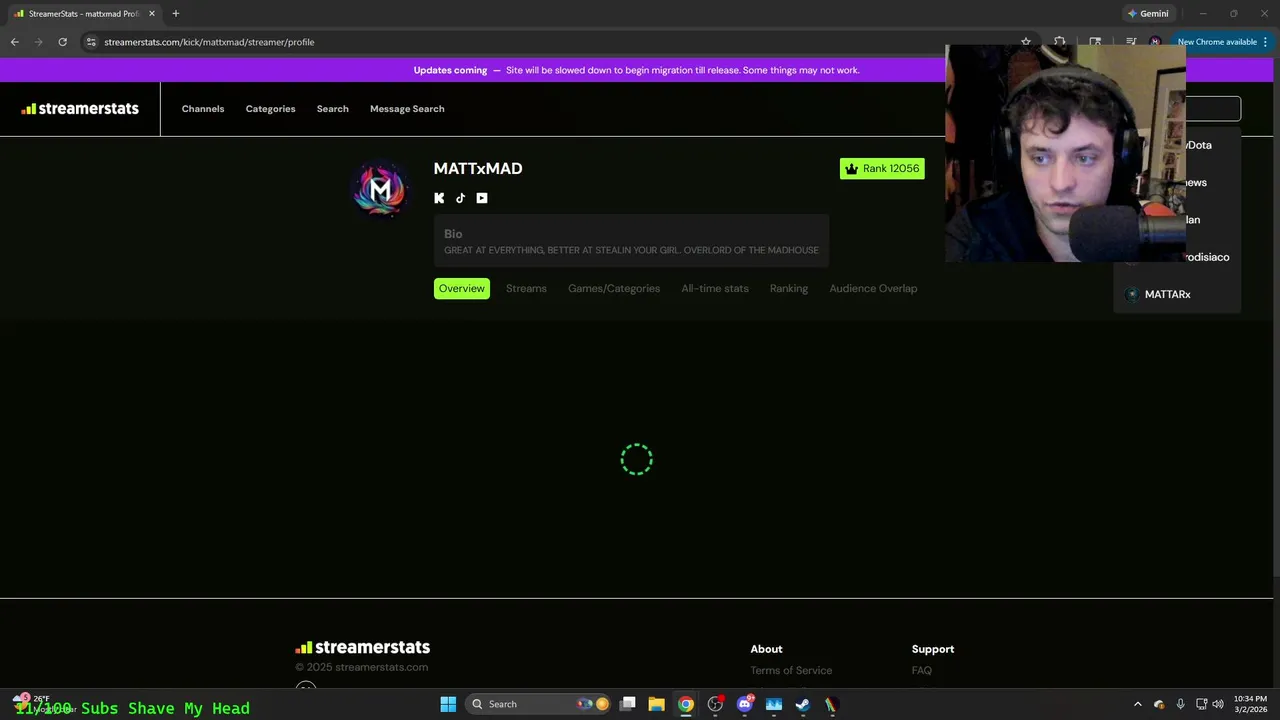The height and width of the screenshot is (720, 1280).
Task: Go back with browser back arrow
Action: [14, 42]
